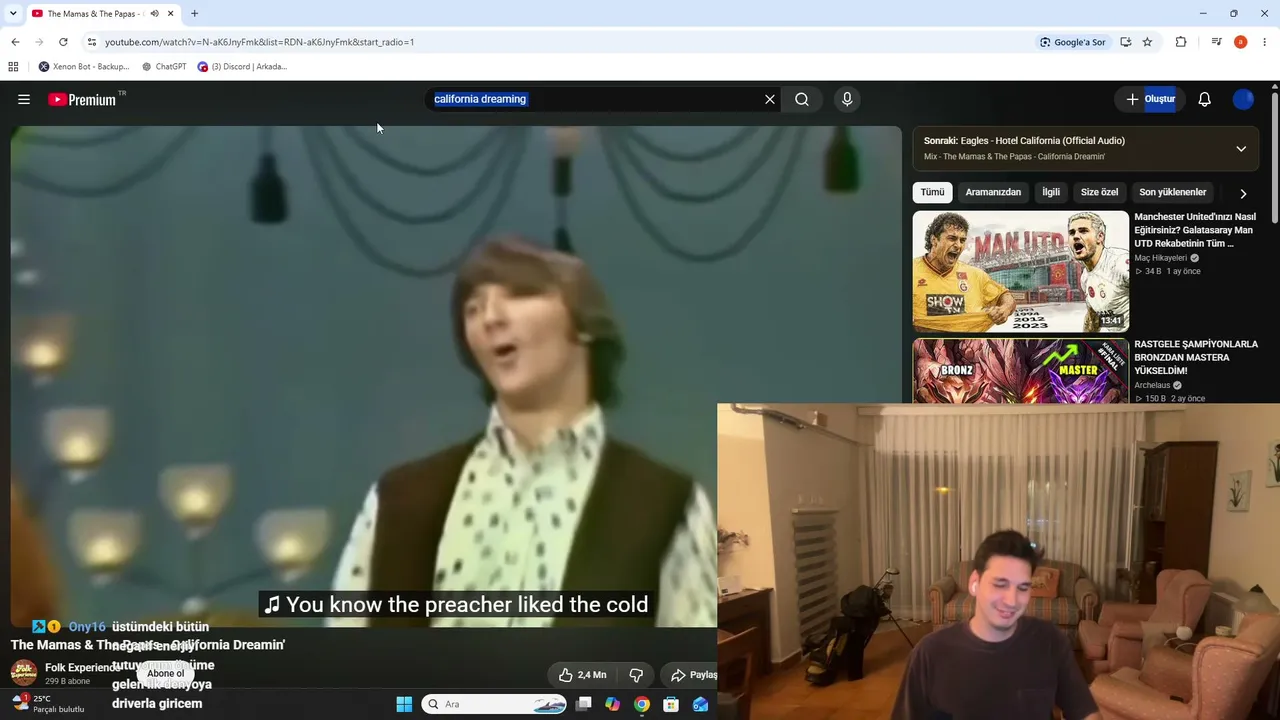The image size is (1280, 720).
Task: Open the YouTube guide hamburger menu
Action: pos(24,99)
